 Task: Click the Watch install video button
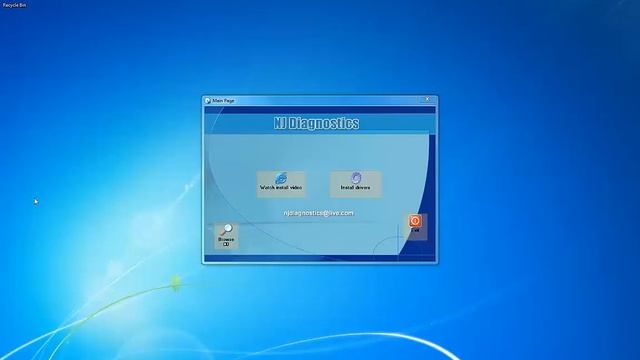tap(281, 184)
